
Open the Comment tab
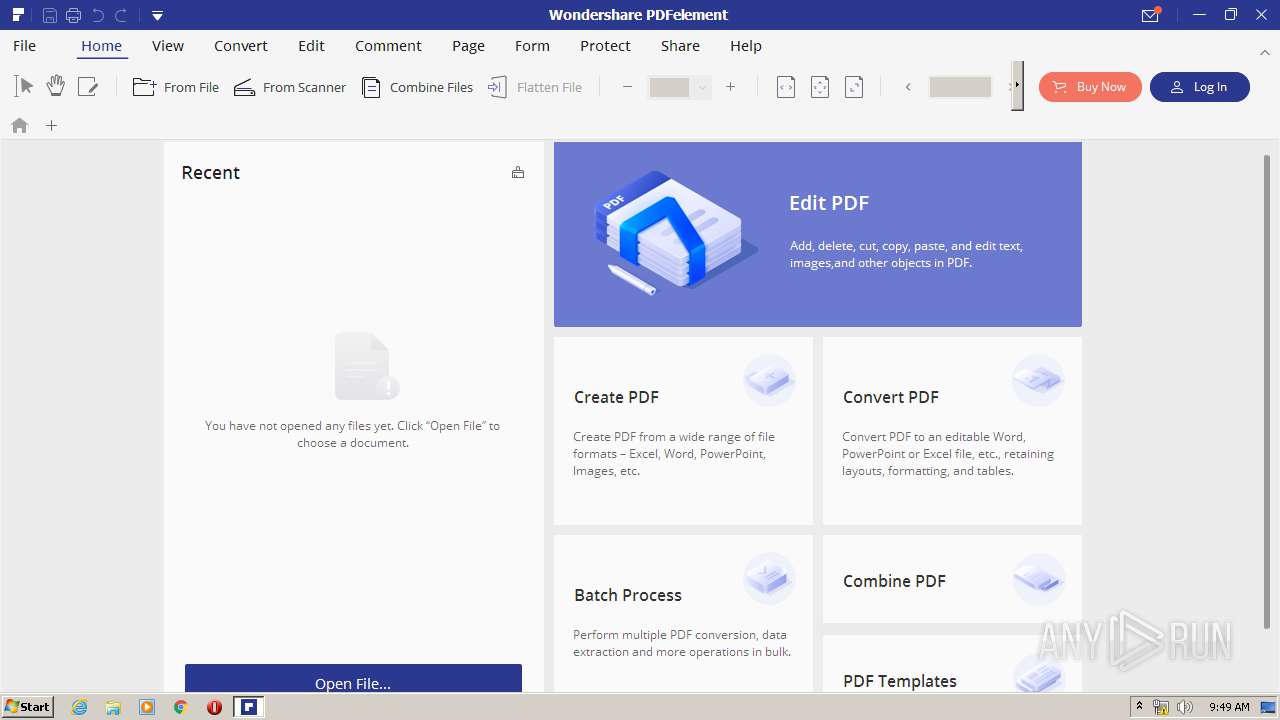coord(388,45)
